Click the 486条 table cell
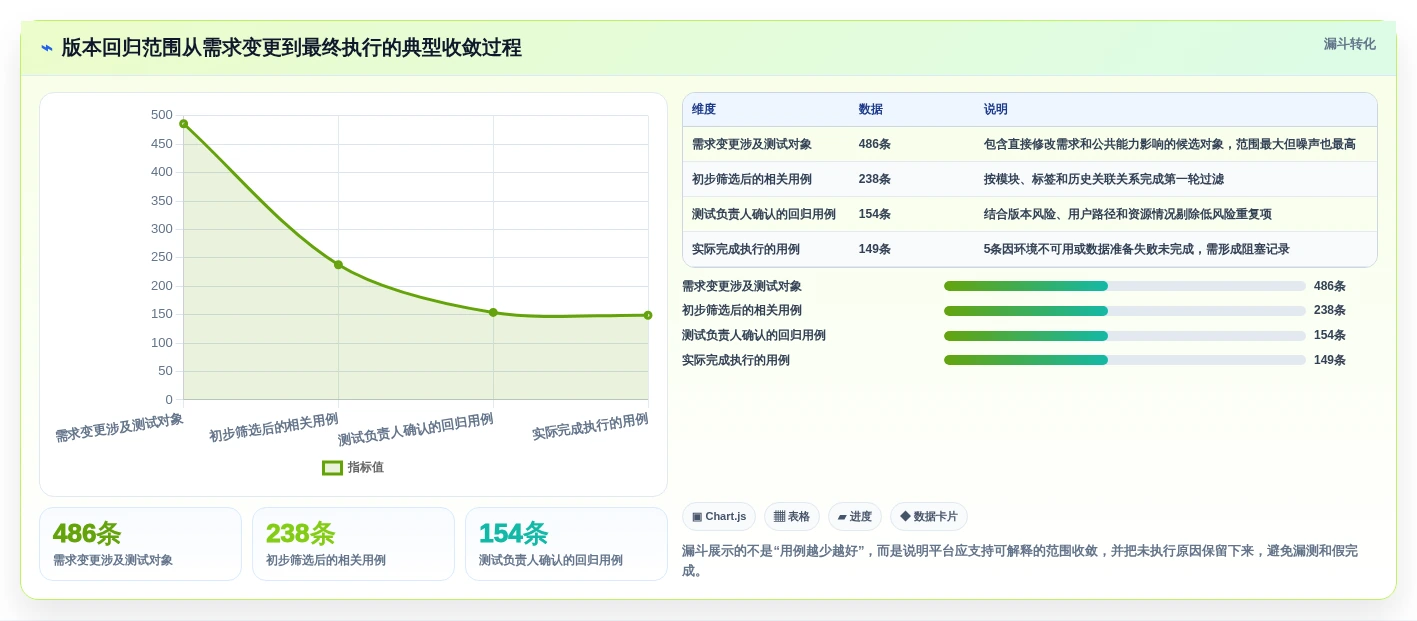1417x621 pixels. tap(875, 144)
